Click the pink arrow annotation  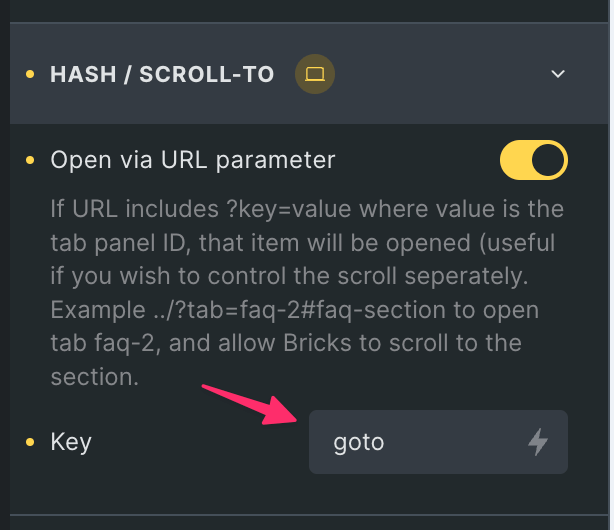(x=249, y=403)
